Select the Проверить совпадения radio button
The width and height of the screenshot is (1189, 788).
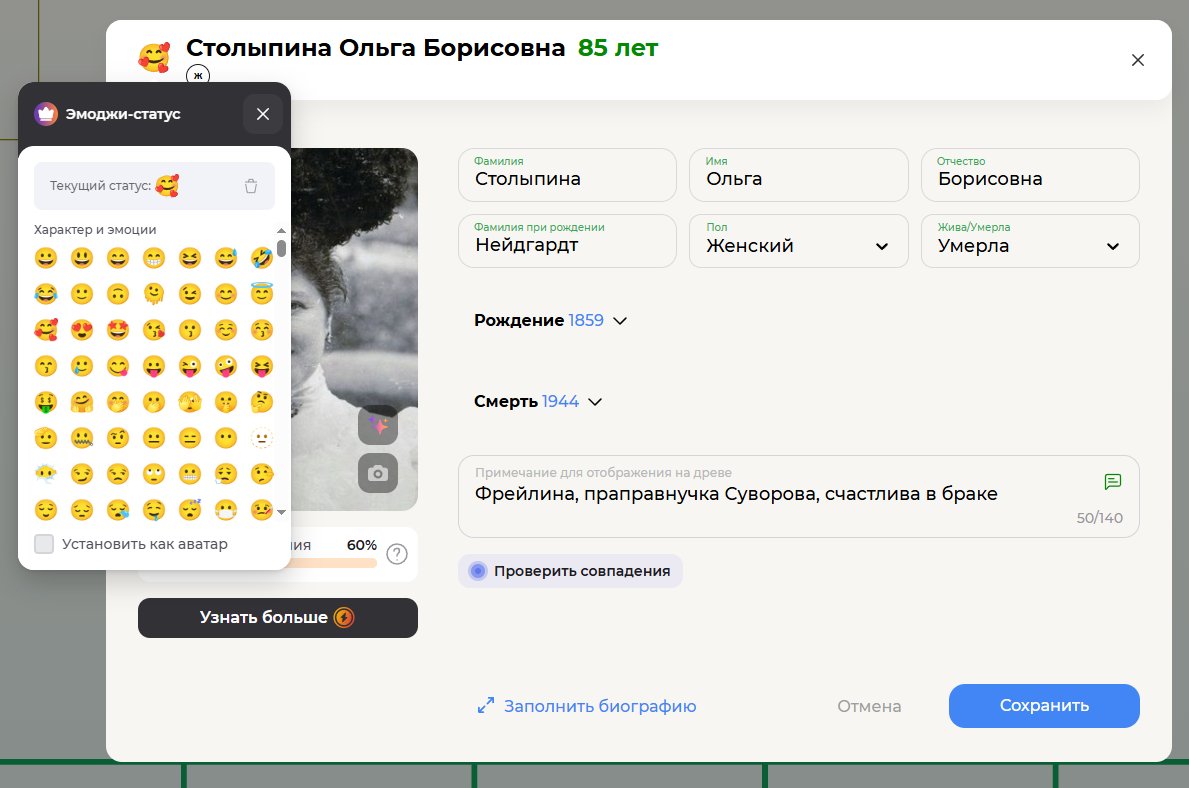click(x=477, y=570)
